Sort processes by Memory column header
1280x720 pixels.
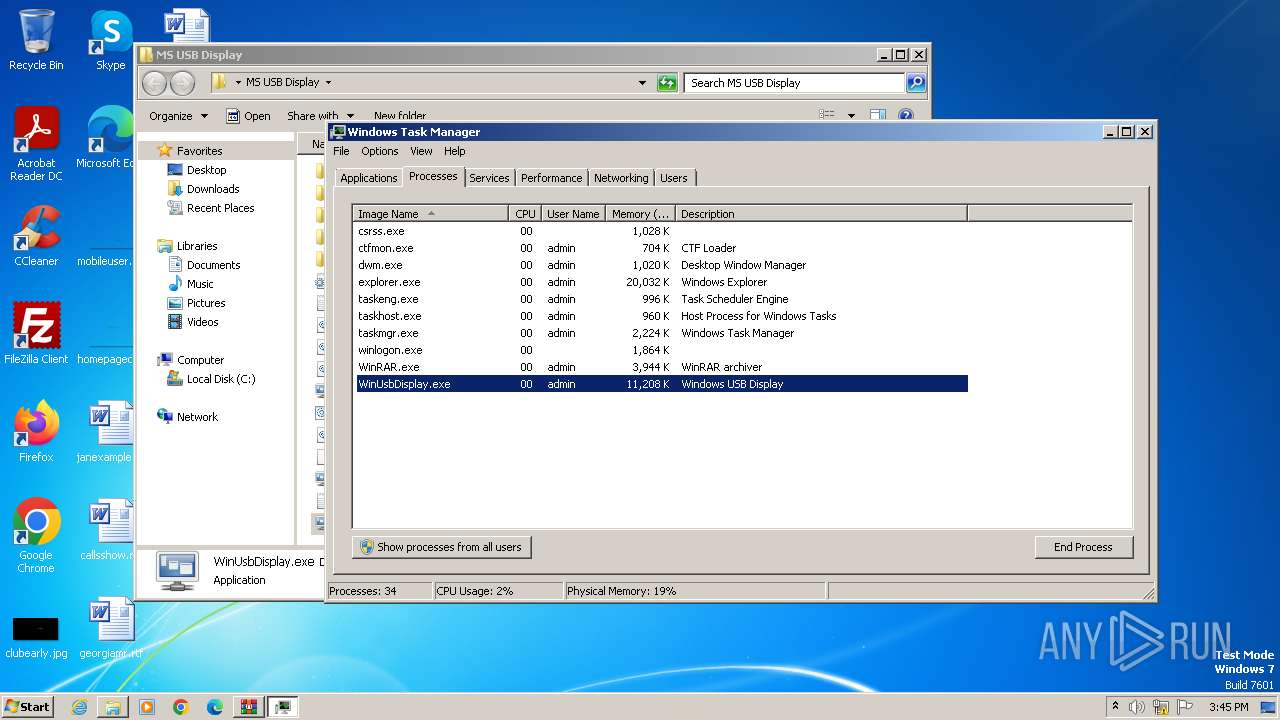640,214
